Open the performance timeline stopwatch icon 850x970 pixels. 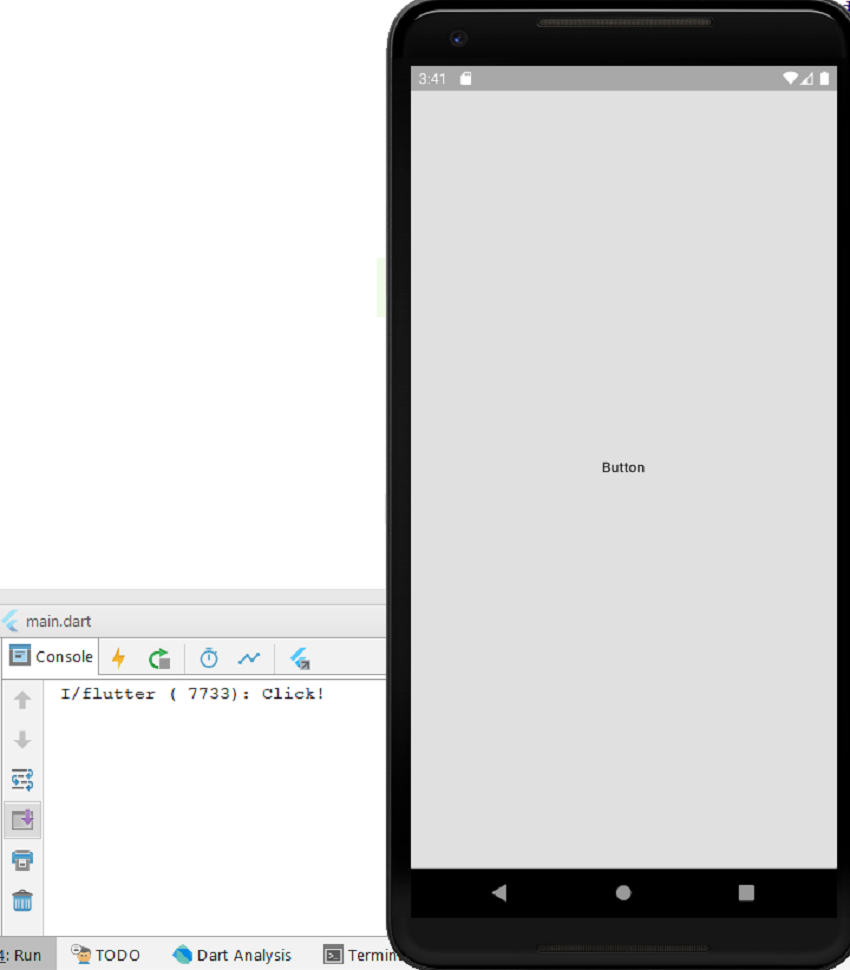[208, 657]
